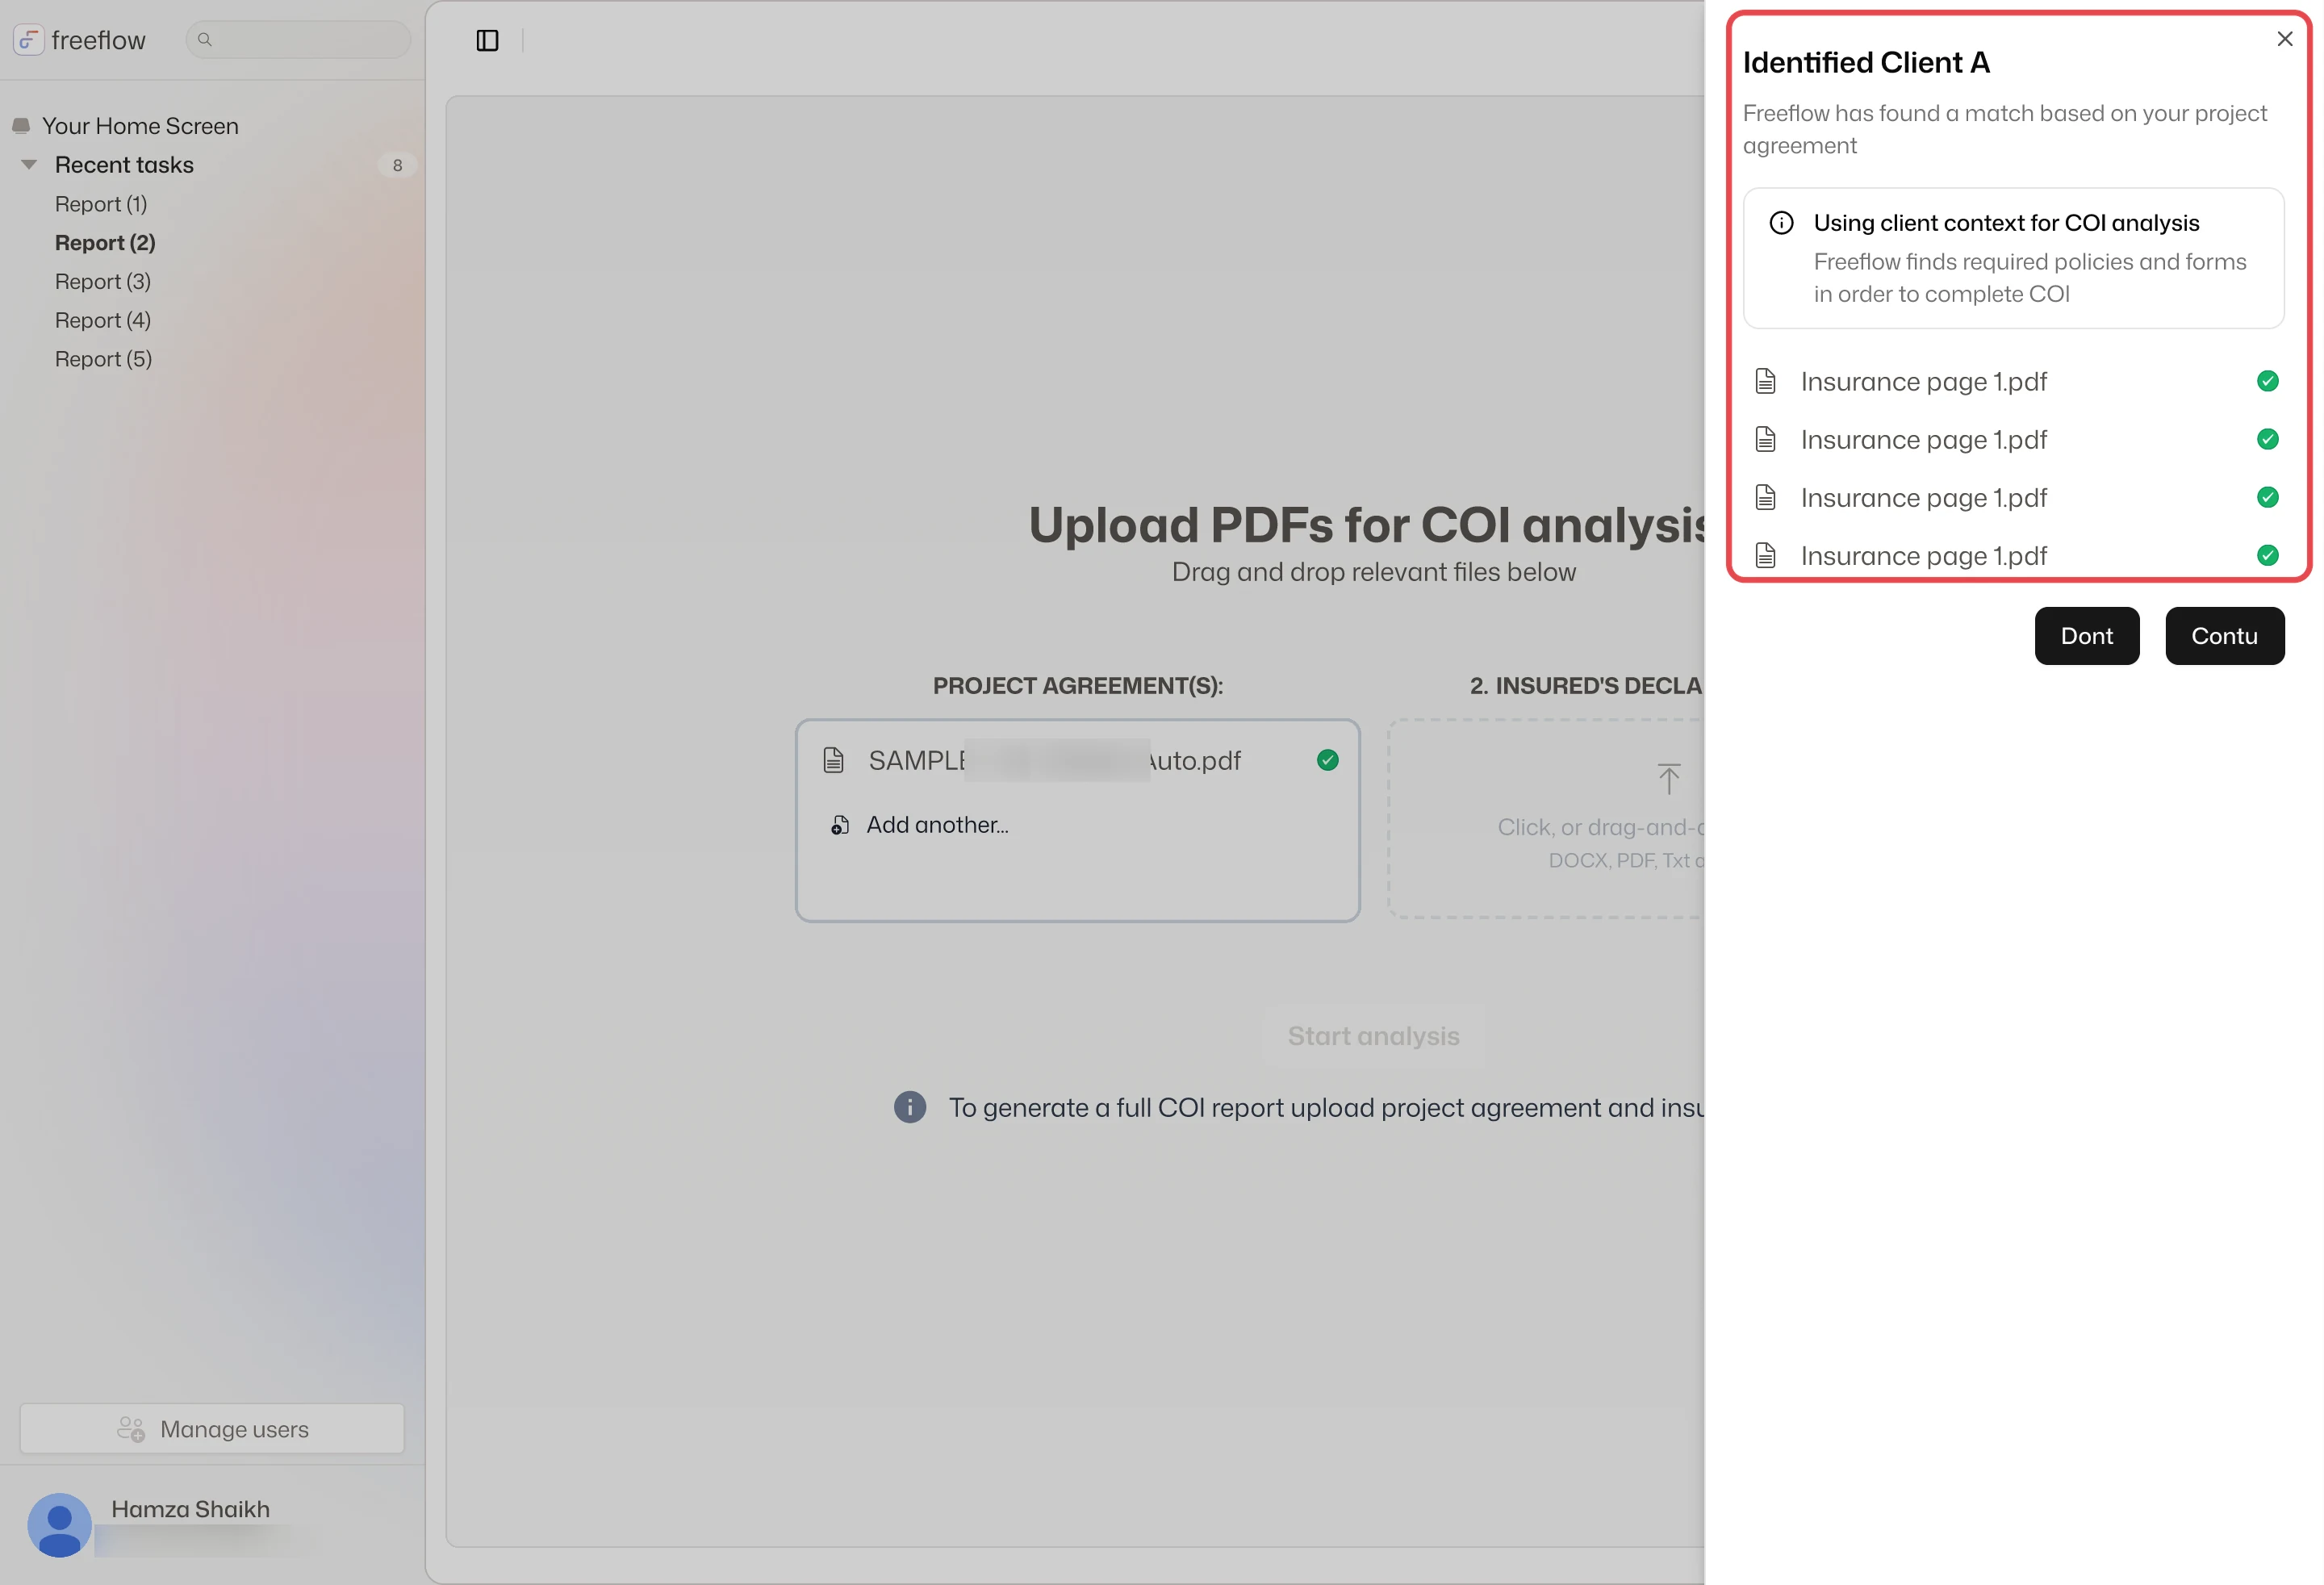Click the Home Screen icon

coord(21,126)
